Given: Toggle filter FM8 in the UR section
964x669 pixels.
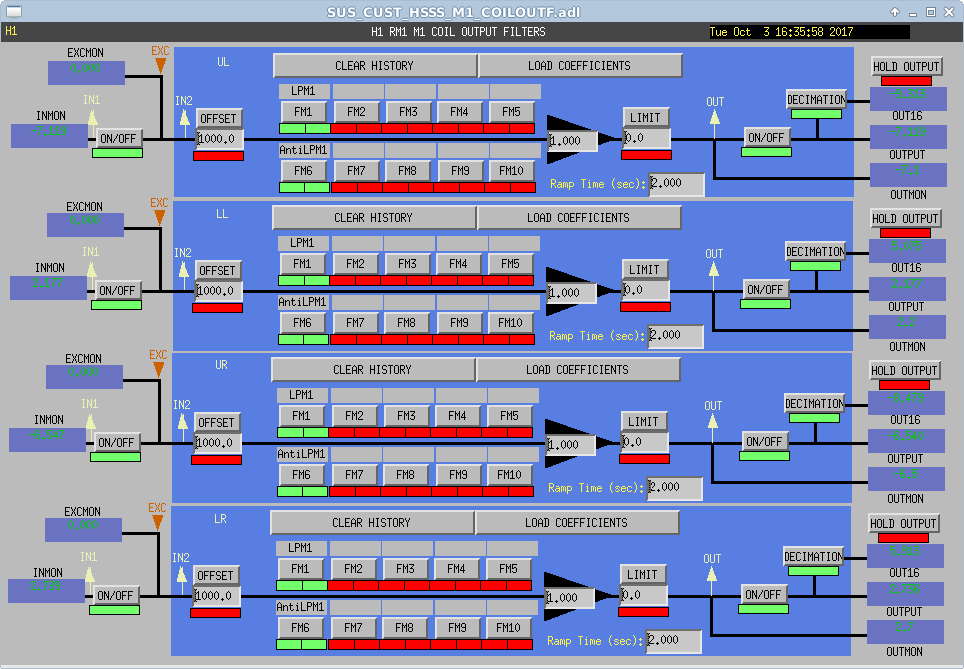Looking at the screenshot, I should [406, 475].
